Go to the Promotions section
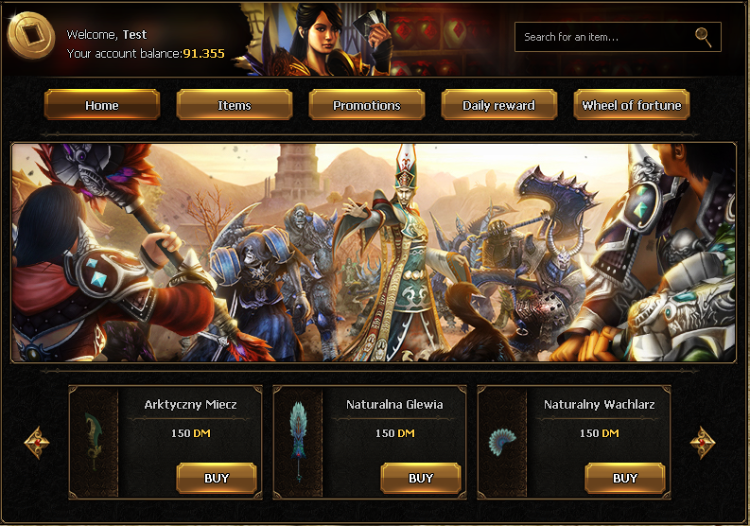Image resolution: width=750 pixels, height=526 pixels. point(367,105)
